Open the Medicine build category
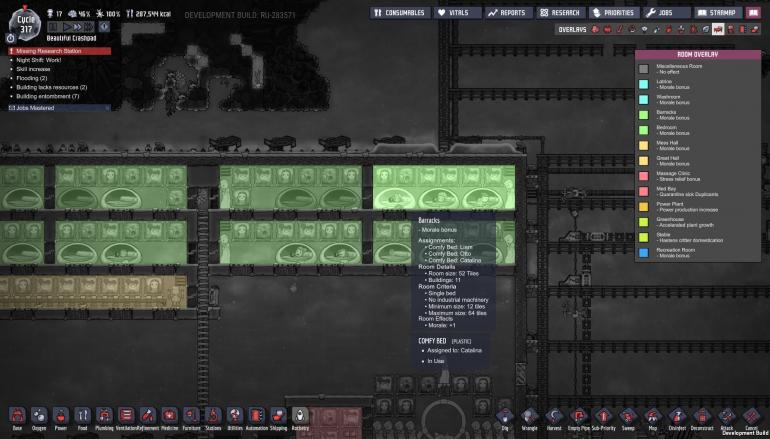 pos(169,416)
